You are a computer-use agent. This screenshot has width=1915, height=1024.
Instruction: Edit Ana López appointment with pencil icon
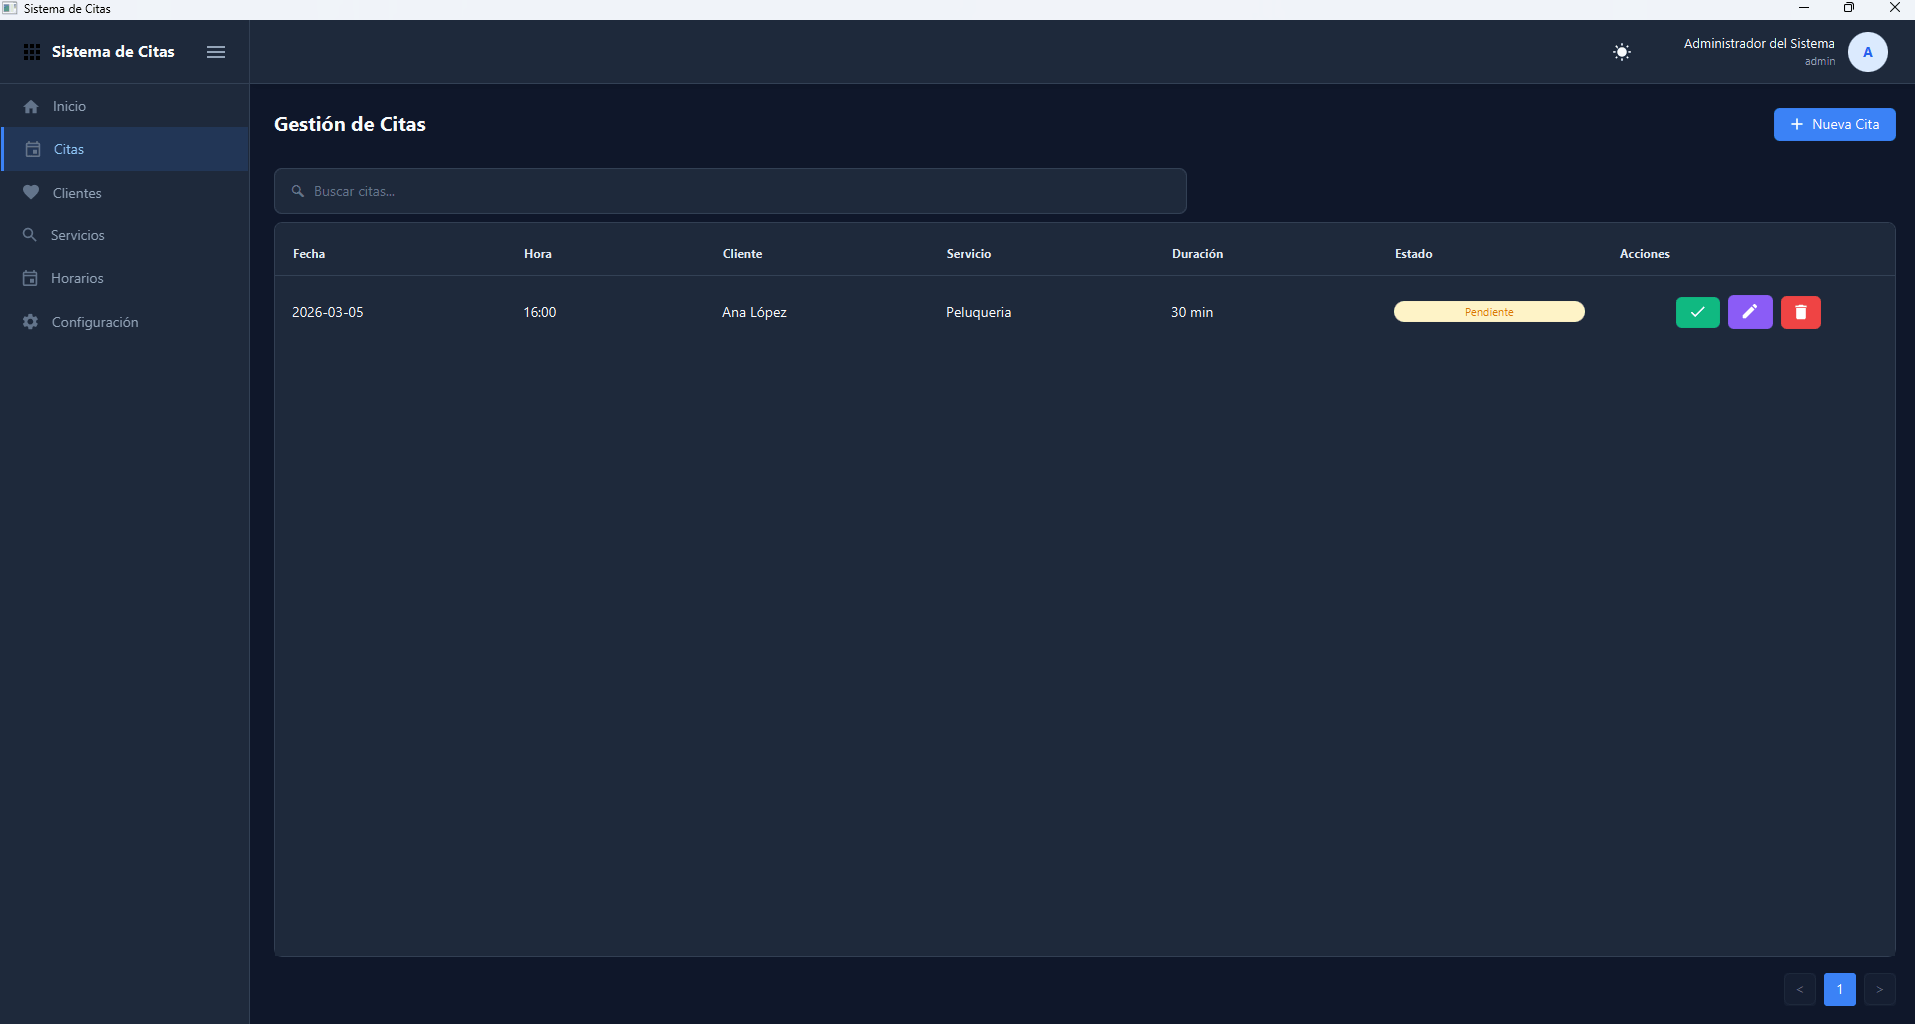coord(1749,312)
